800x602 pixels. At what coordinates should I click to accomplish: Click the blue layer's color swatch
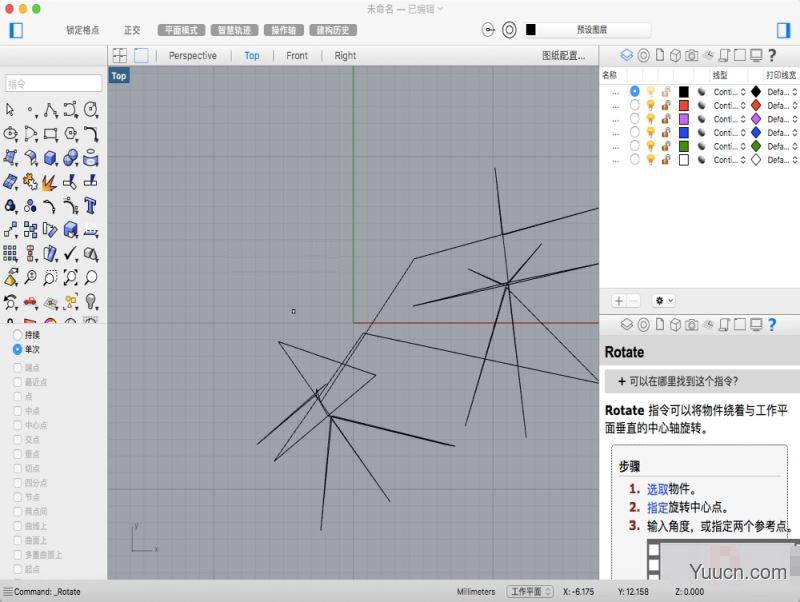coord(683,131)
